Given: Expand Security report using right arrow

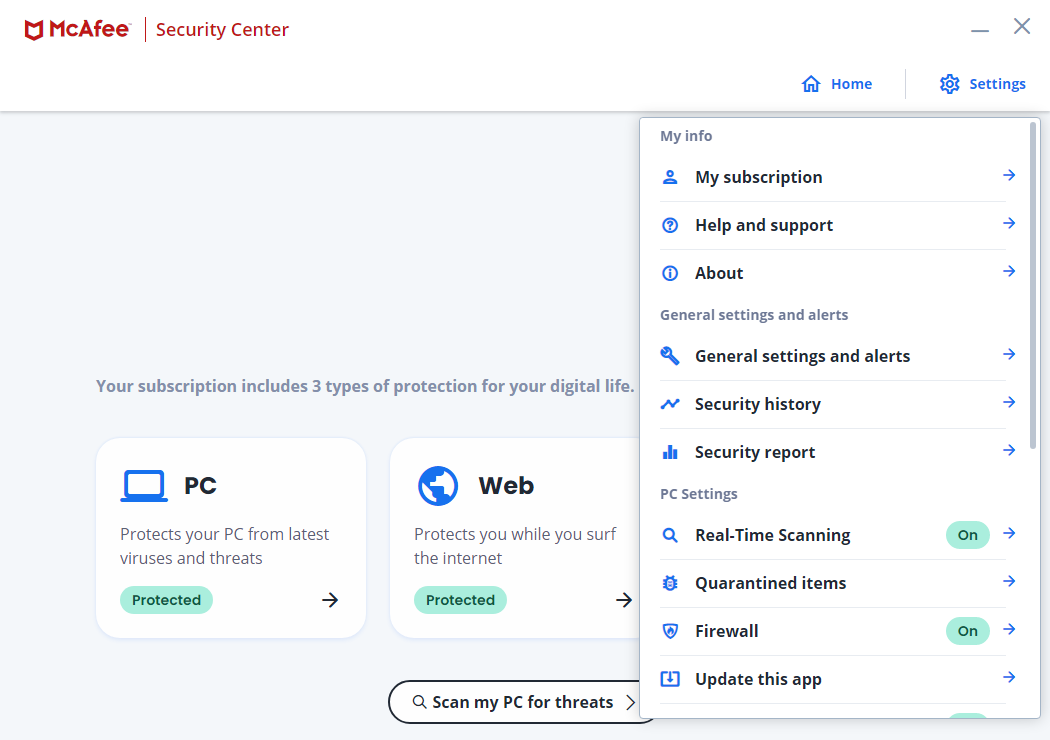Looking at the screenshot, I should coord(1009,451).
